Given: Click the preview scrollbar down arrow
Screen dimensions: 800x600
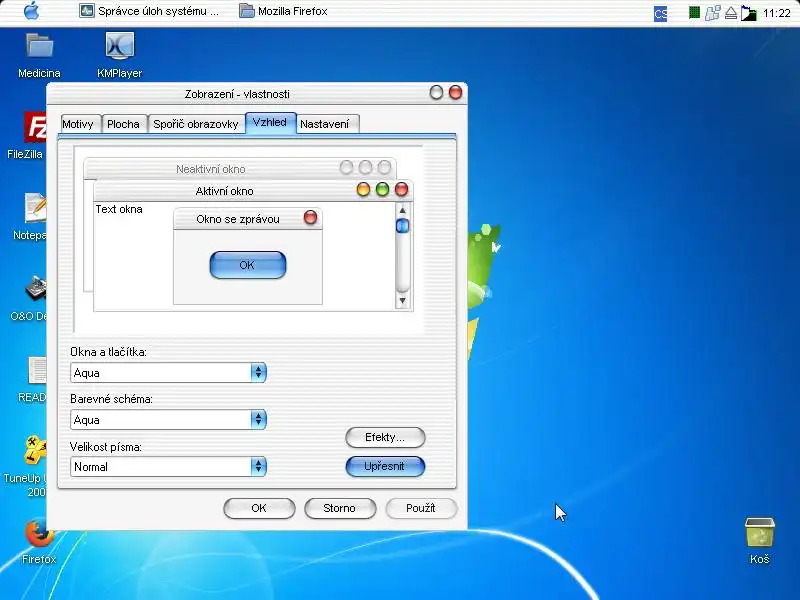Looking at the screenshot, I should [x=403, y=301].
